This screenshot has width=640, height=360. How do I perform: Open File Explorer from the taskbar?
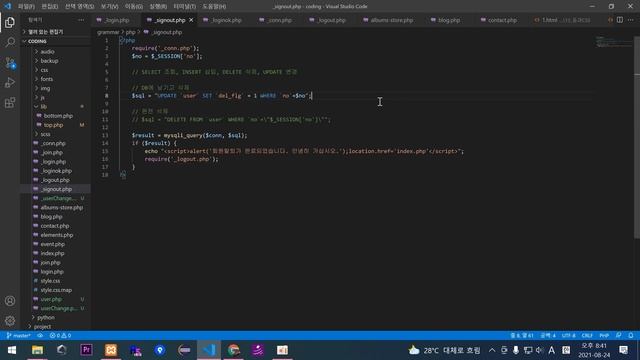click(x=37, y=350)
